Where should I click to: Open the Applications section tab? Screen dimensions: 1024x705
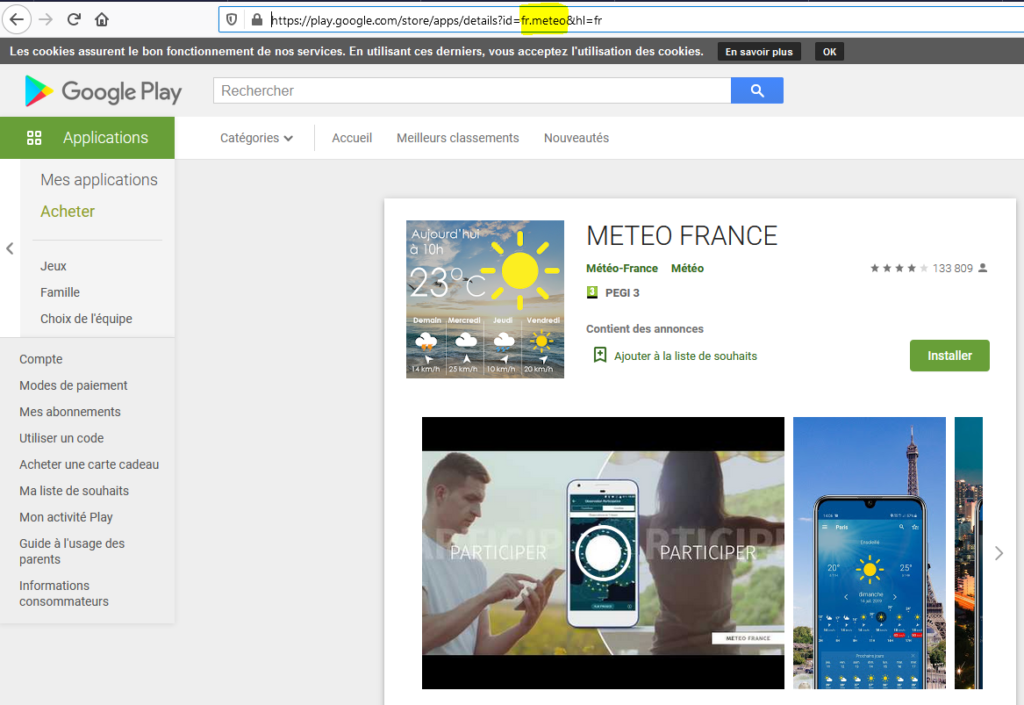click(88, 138)
